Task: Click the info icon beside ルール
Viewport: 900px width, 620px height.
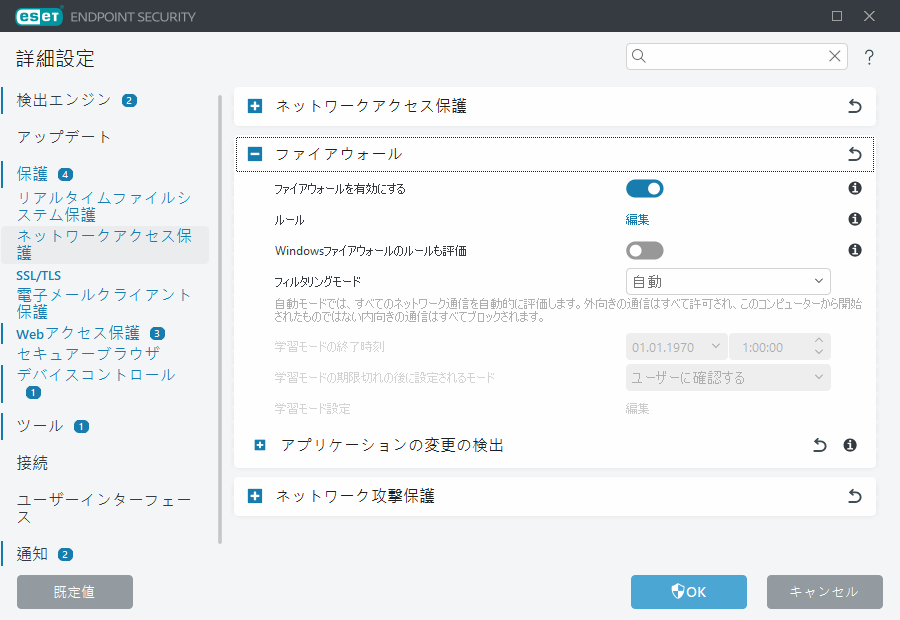Action: (855, 219)
